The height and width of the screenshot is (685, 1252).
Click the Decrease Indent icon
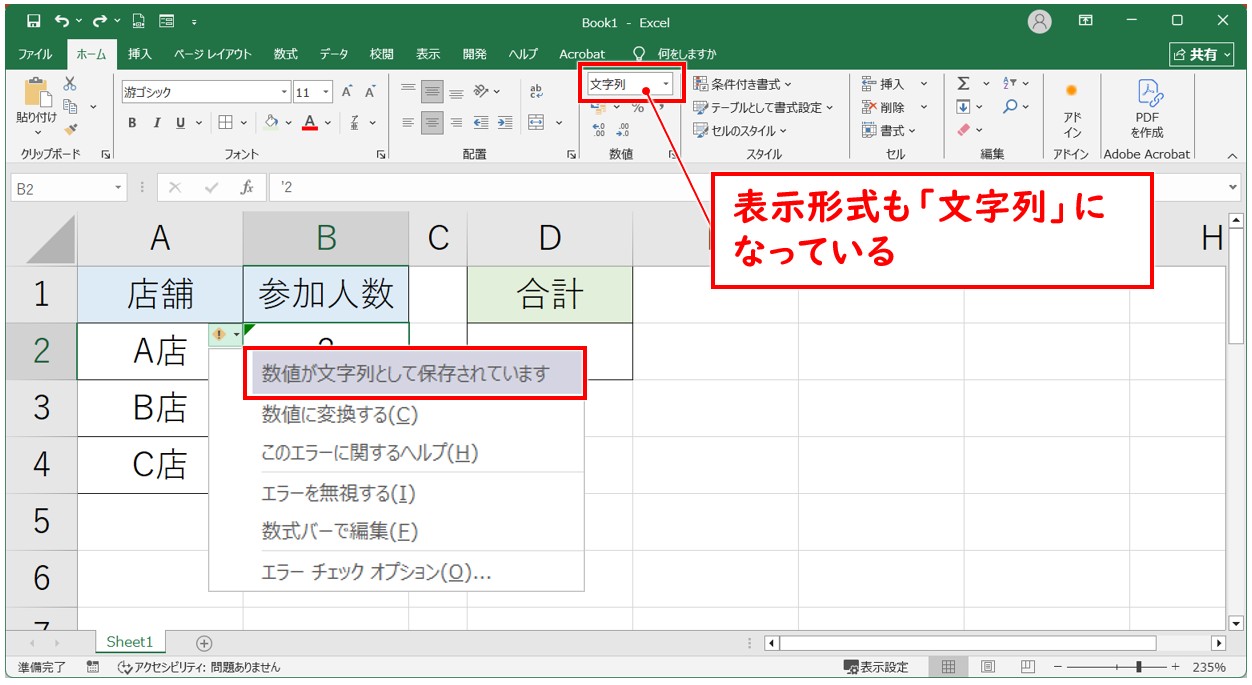[481, 122]
